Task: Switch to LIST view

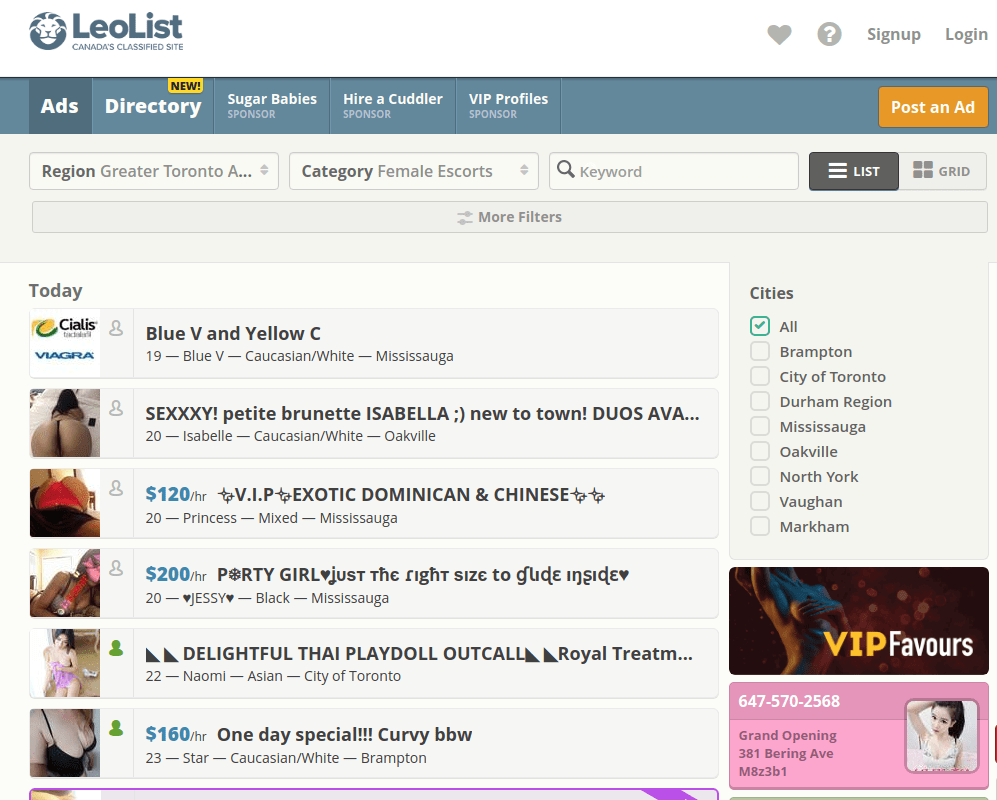Action: 853,171
